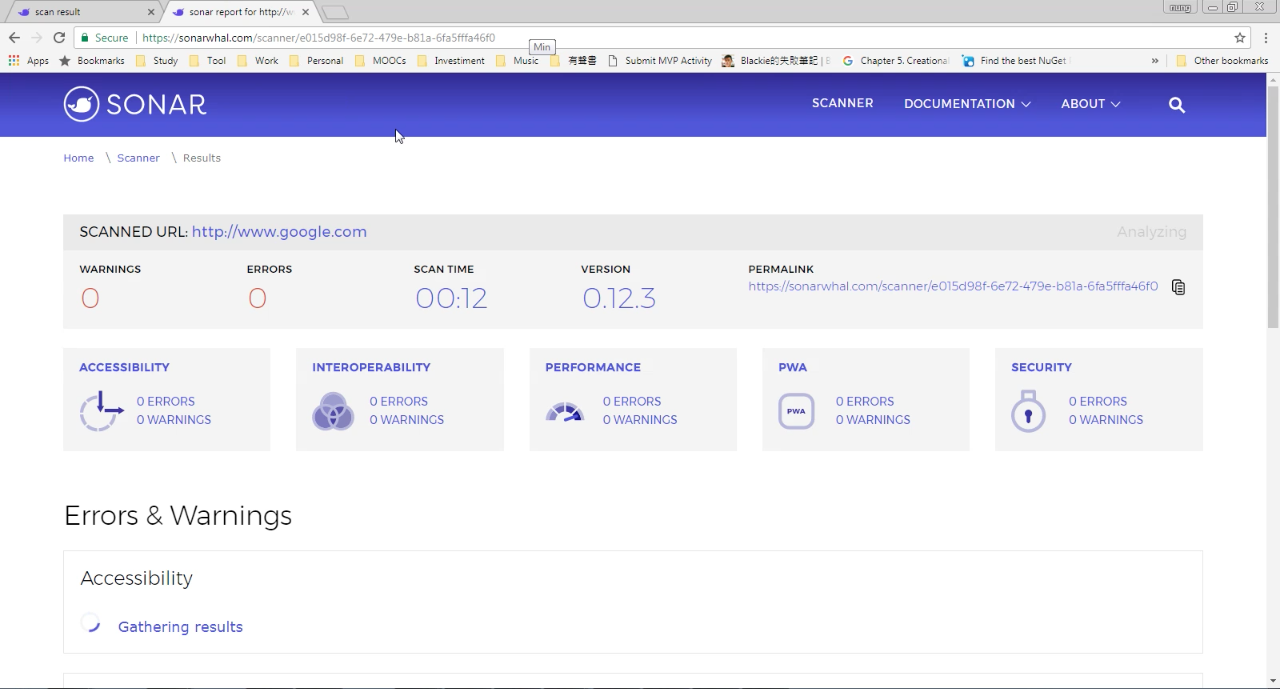This screenshot has height=689, width=1280.
Task: Click the Sonar narwhal logo
Action: tap(135, 104)
